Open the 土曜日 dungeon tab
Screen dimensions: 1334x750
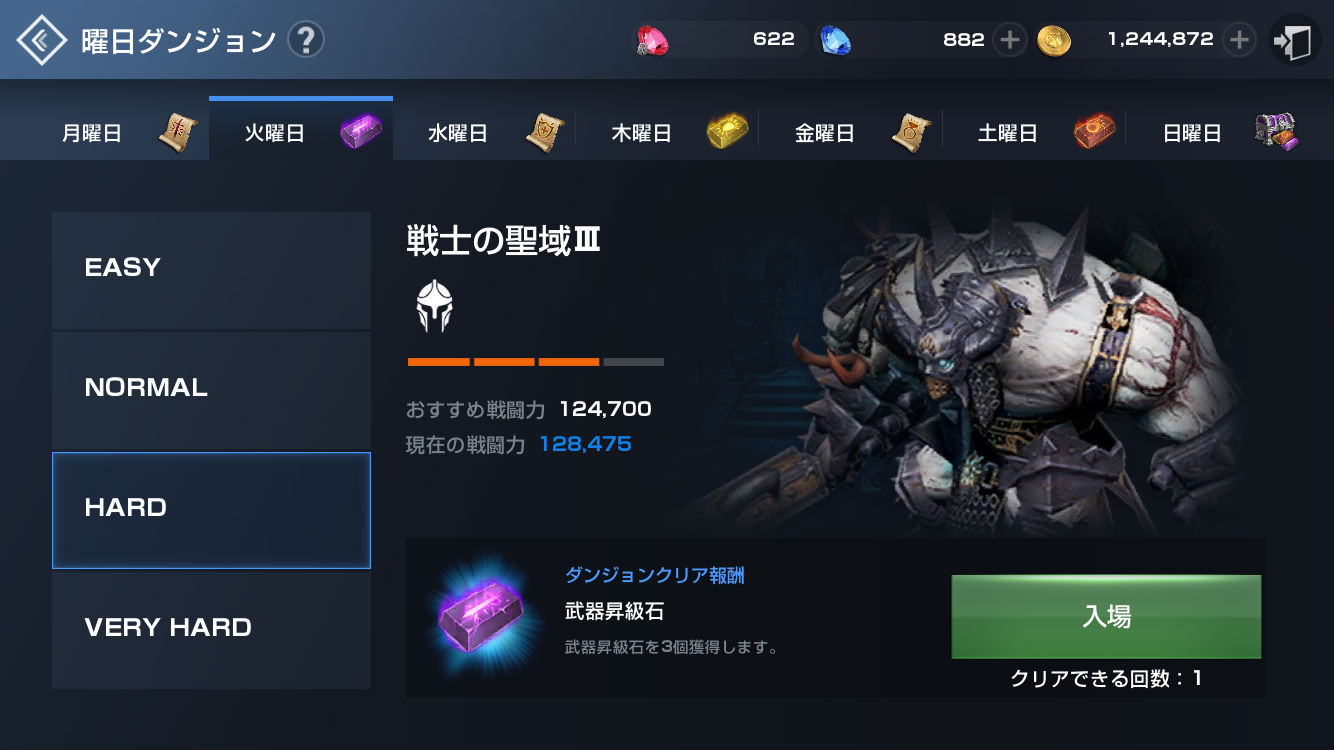1034,130
